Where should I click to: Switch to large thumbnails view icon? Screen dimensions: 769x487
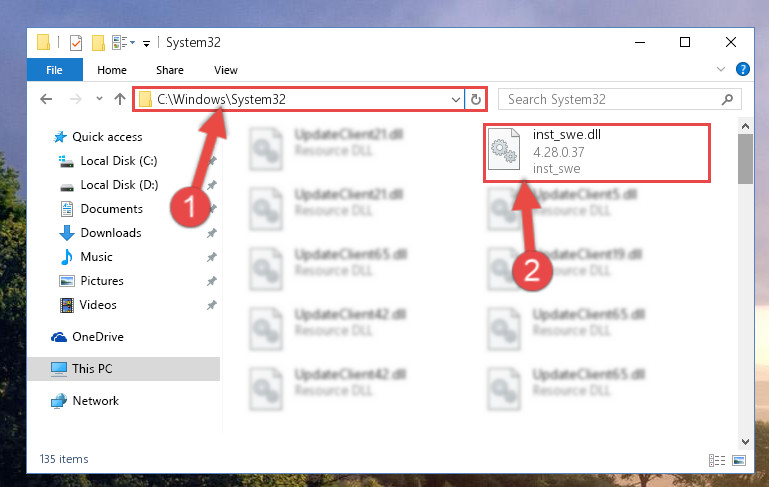(x=739, y=460)
